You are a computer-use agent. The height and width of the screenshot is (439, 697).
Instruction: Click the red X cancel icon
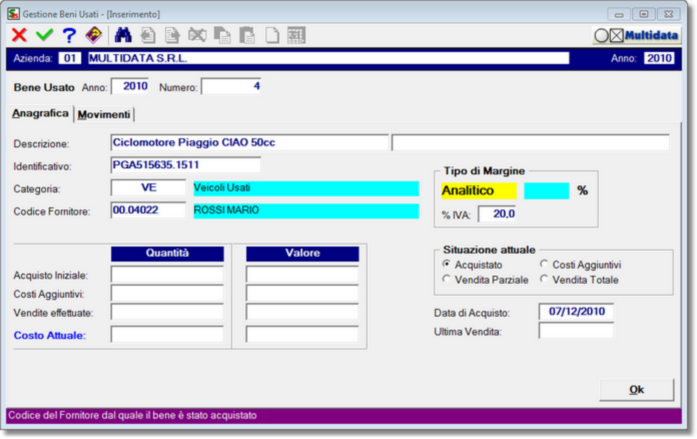[x=19, y=35]
